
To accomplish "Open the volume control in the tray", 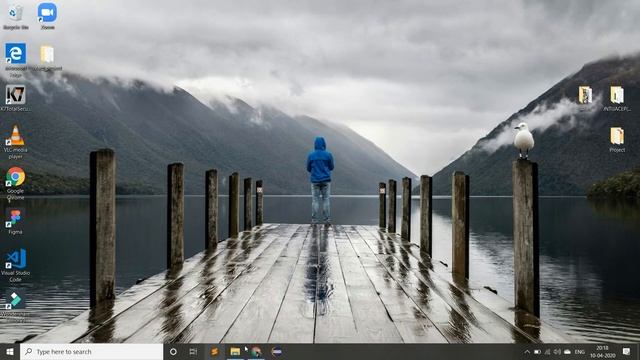I will [557, 351].
